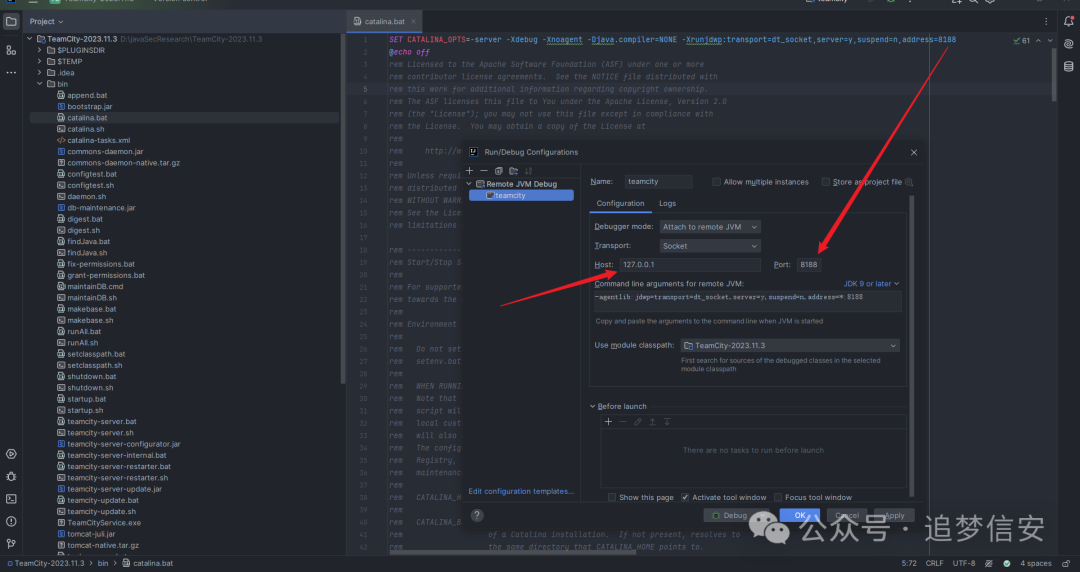Click the UTF-8 encoding status entry
Image resolution: width=1080 pixels, height=572 pixels.
tap(964, 563)
